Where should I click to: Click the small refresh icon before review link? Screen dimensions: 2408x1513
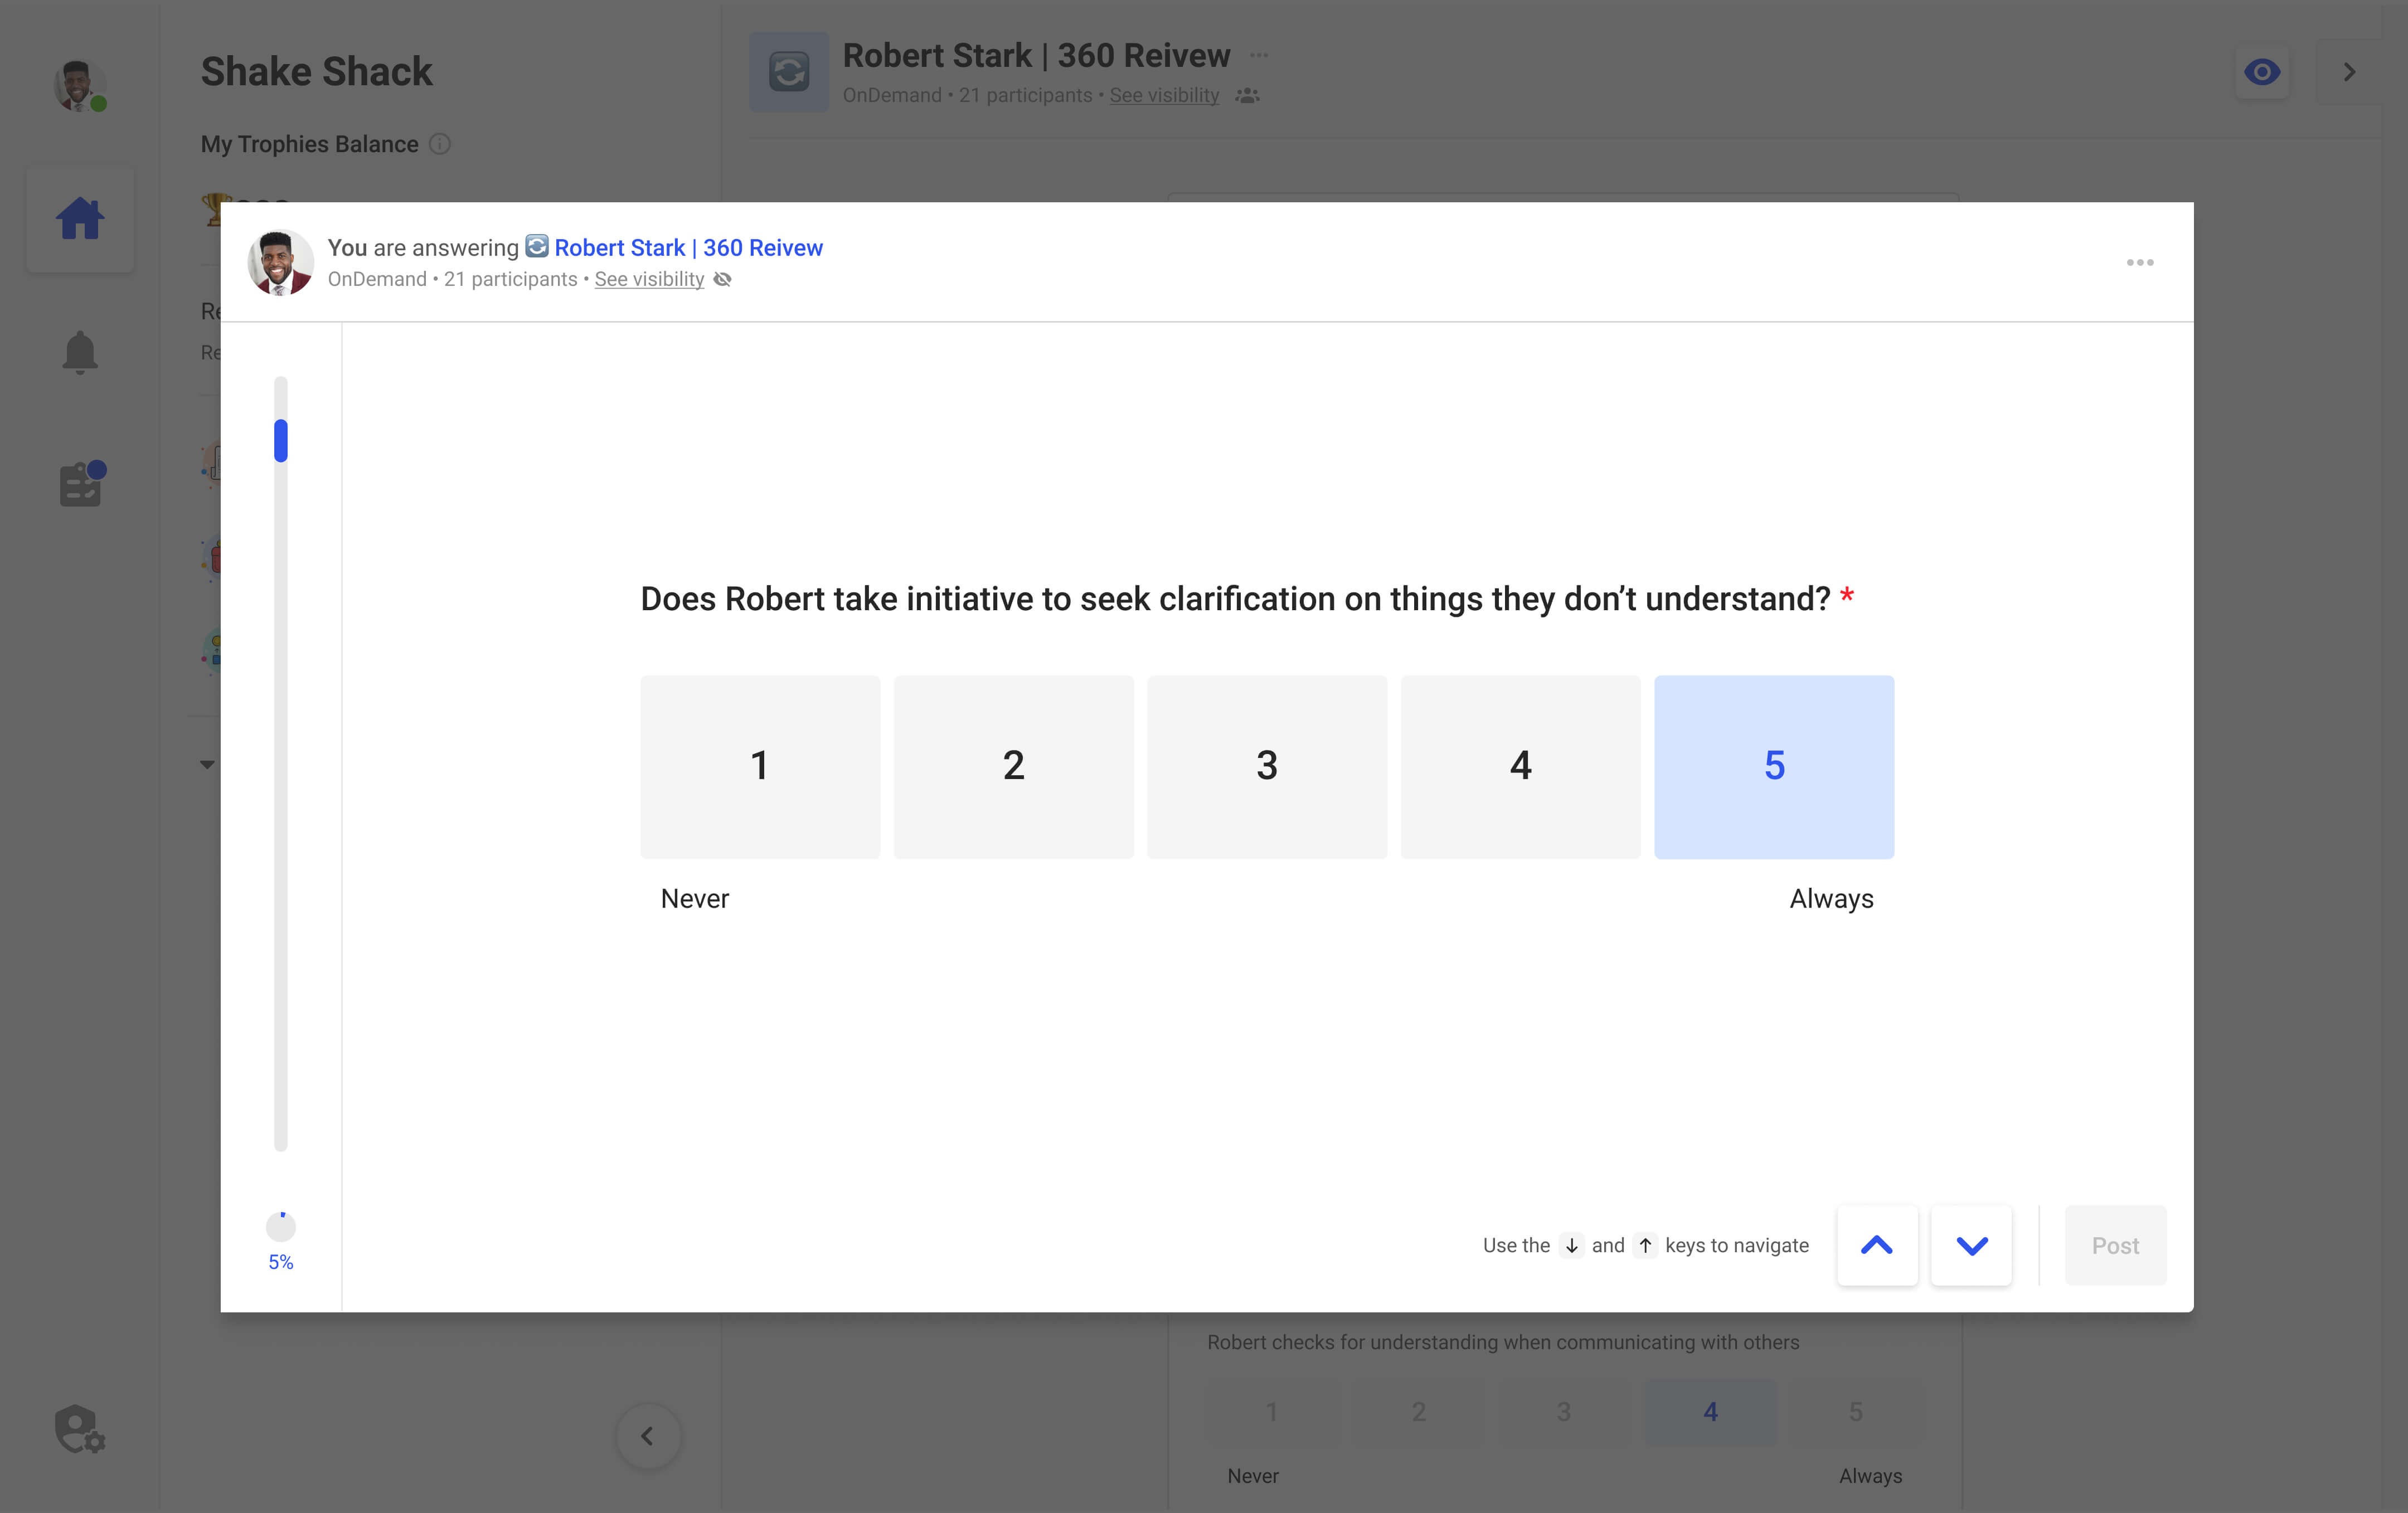point(537,246)
